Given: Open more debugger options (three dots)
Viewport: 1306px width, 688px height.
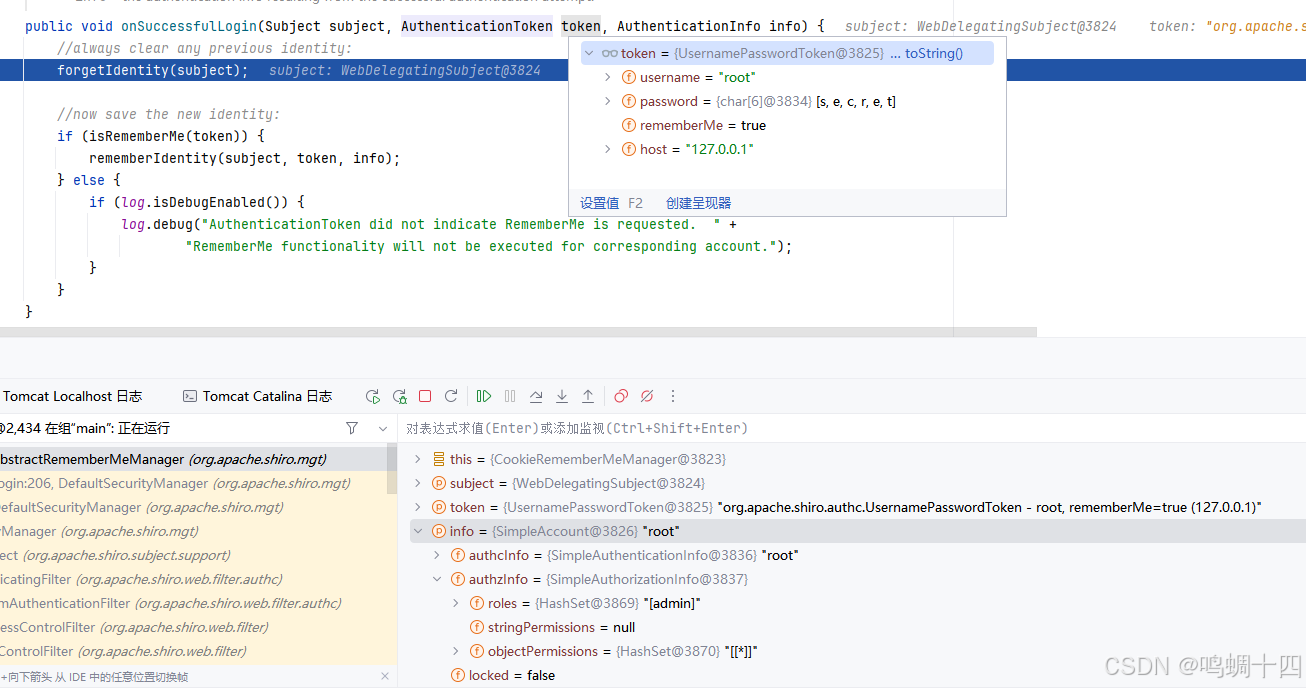Looking at the screenshot, I should click(x=673, y=396).
